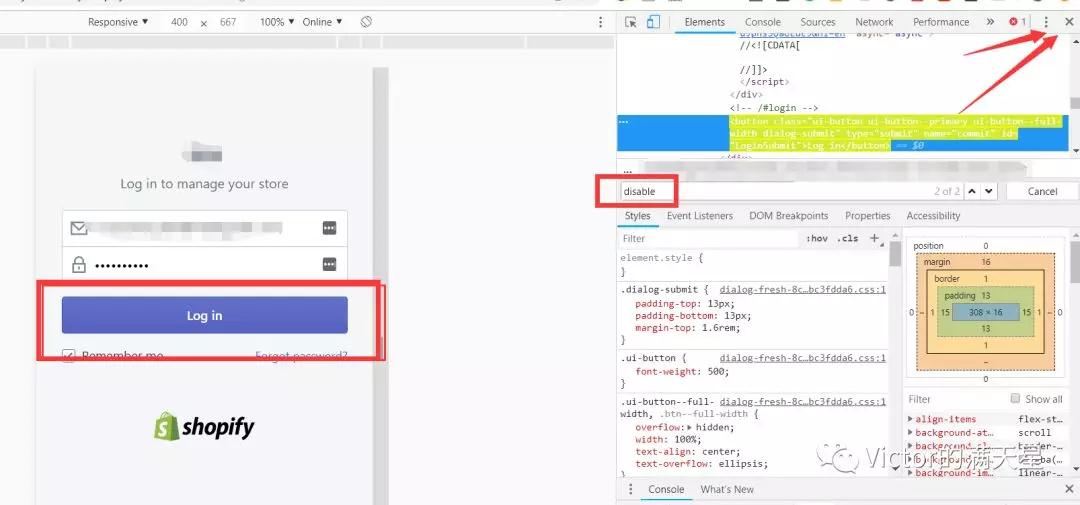The width and height of the screenshot is (1080, 505).
Task: Show more DevTools tabs with the double chevron
Action: coord(990,22)
